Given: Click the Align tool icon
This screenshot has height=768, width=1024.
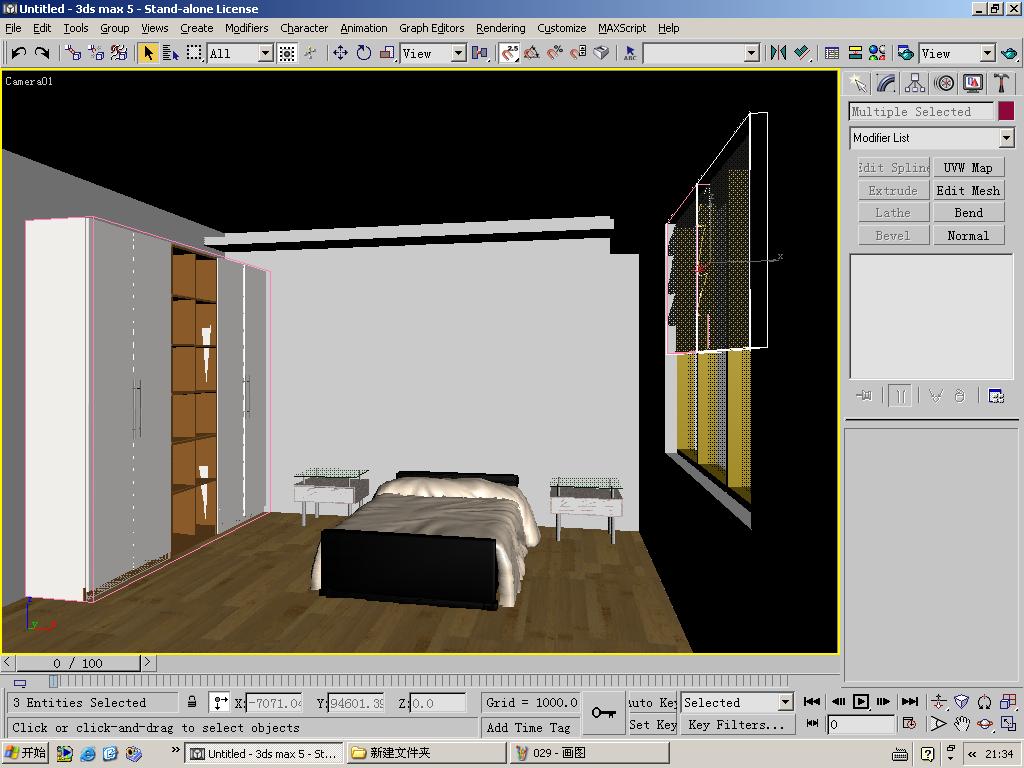Looking at the screenshot, I should [802, 53].
